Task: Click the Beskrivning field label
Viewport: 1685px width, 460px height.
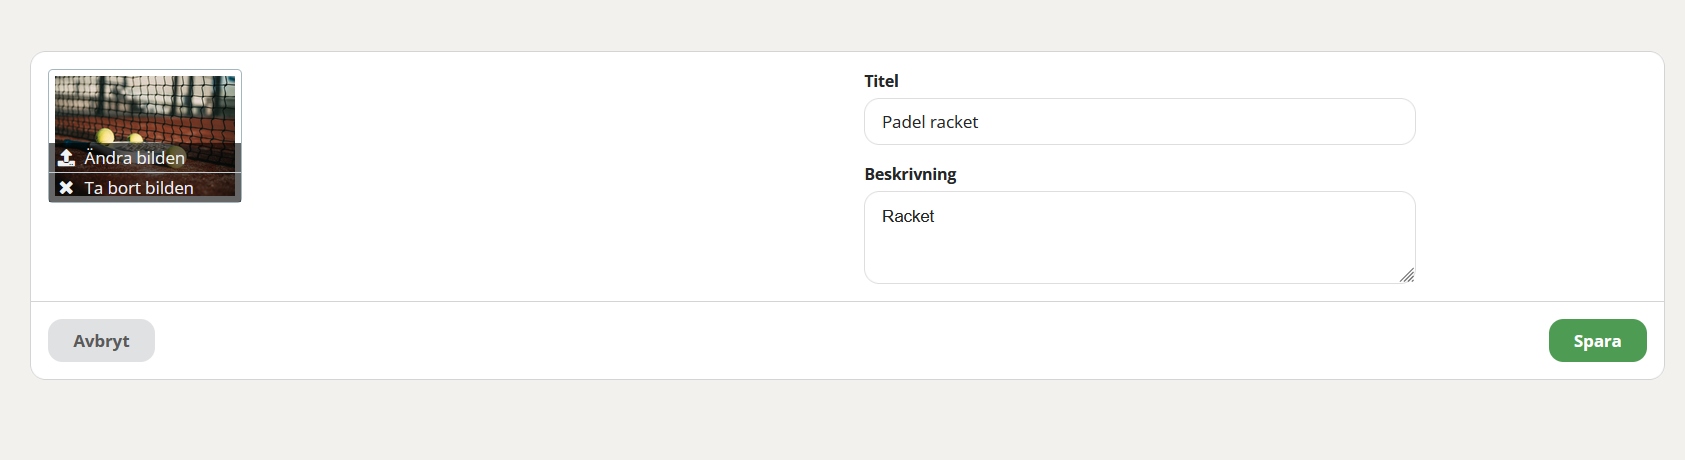Action: (x=910, y=174)
